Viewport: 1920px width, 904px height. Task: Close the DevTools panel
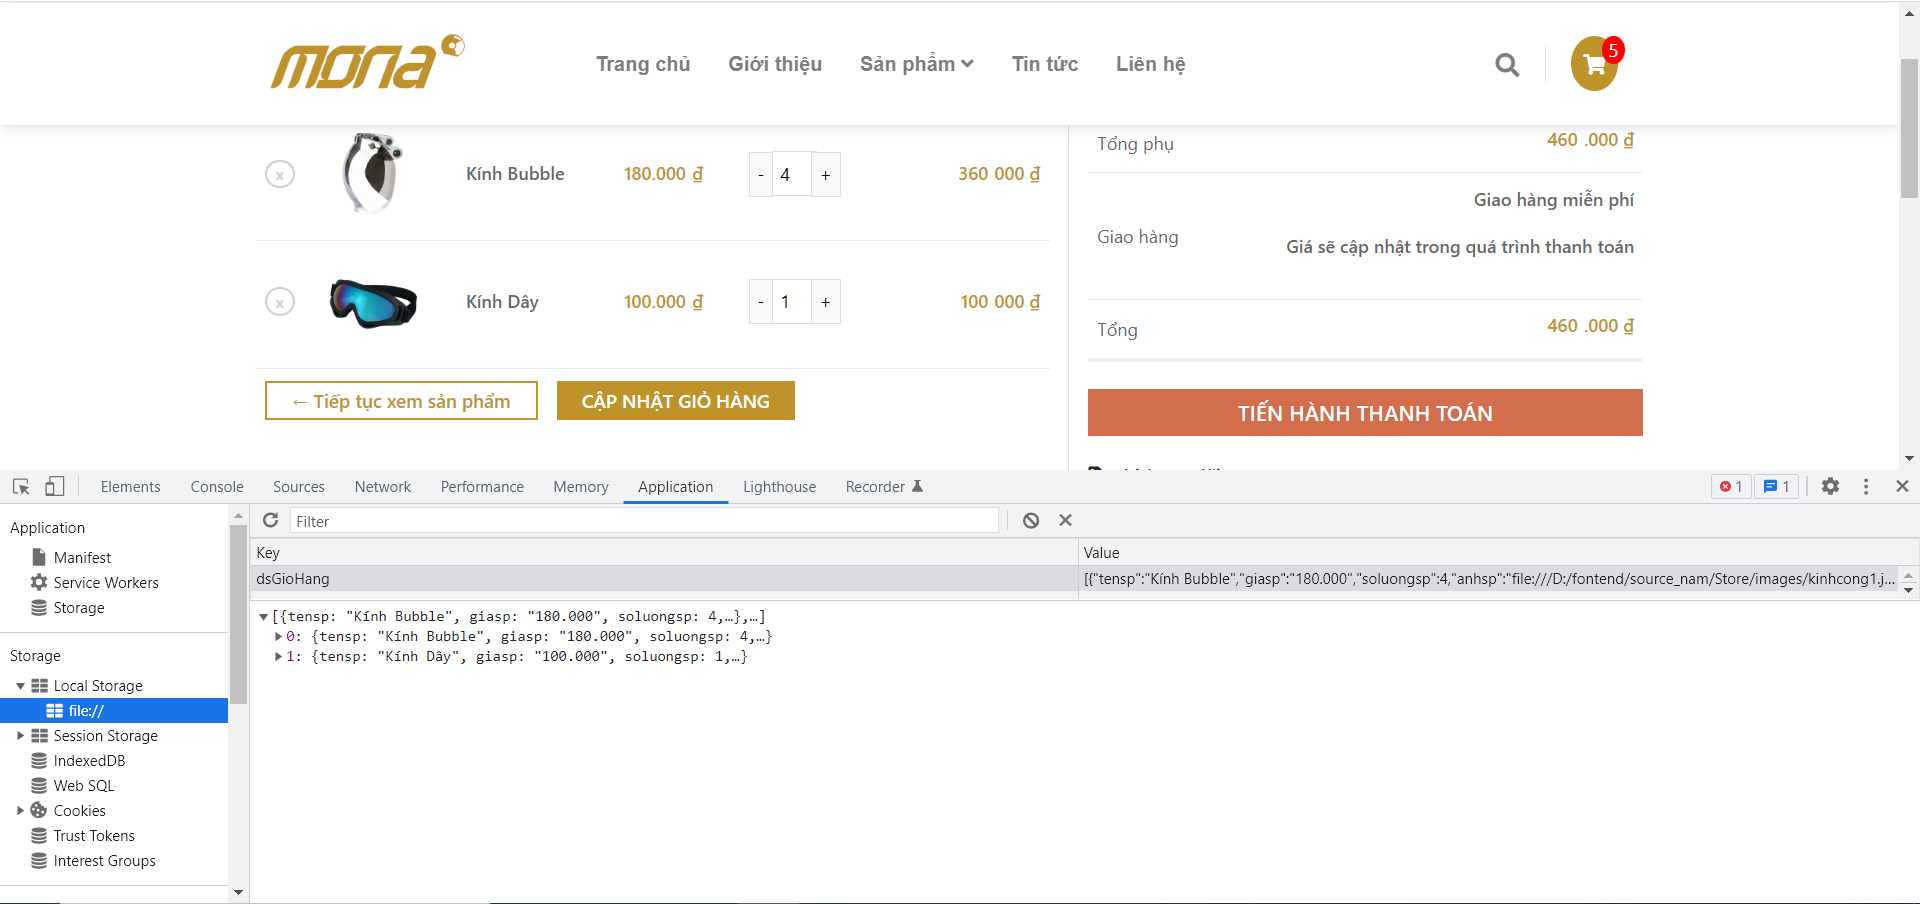pos(1902,486)
